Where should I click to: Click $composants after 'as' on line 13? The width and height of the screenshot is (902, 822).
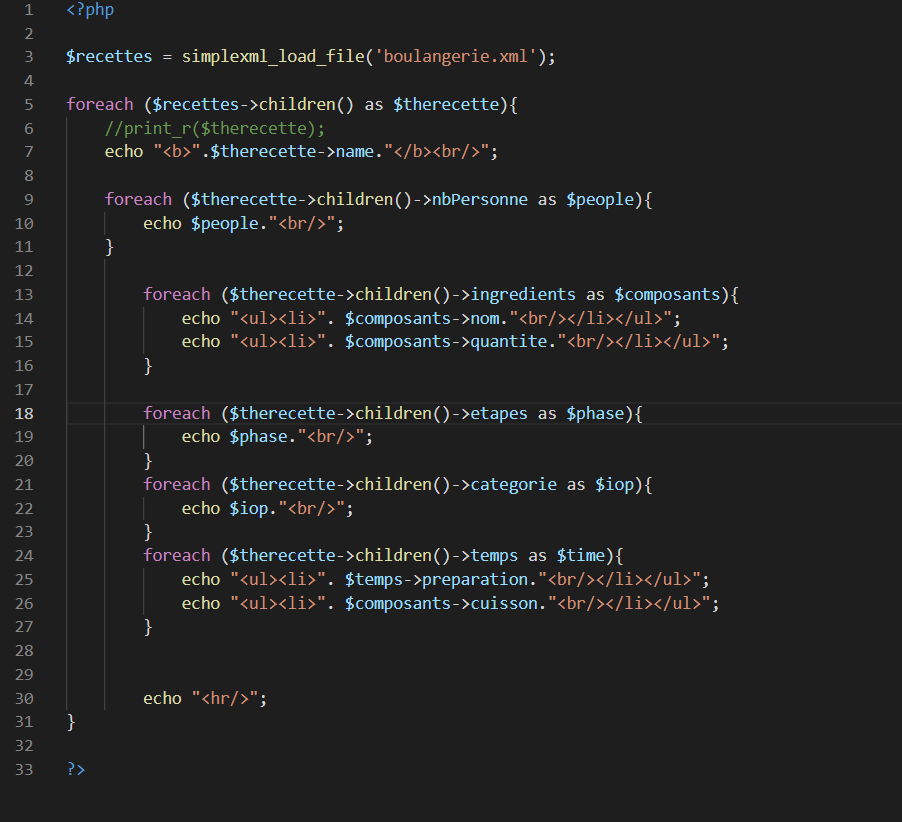coord(667,295)
